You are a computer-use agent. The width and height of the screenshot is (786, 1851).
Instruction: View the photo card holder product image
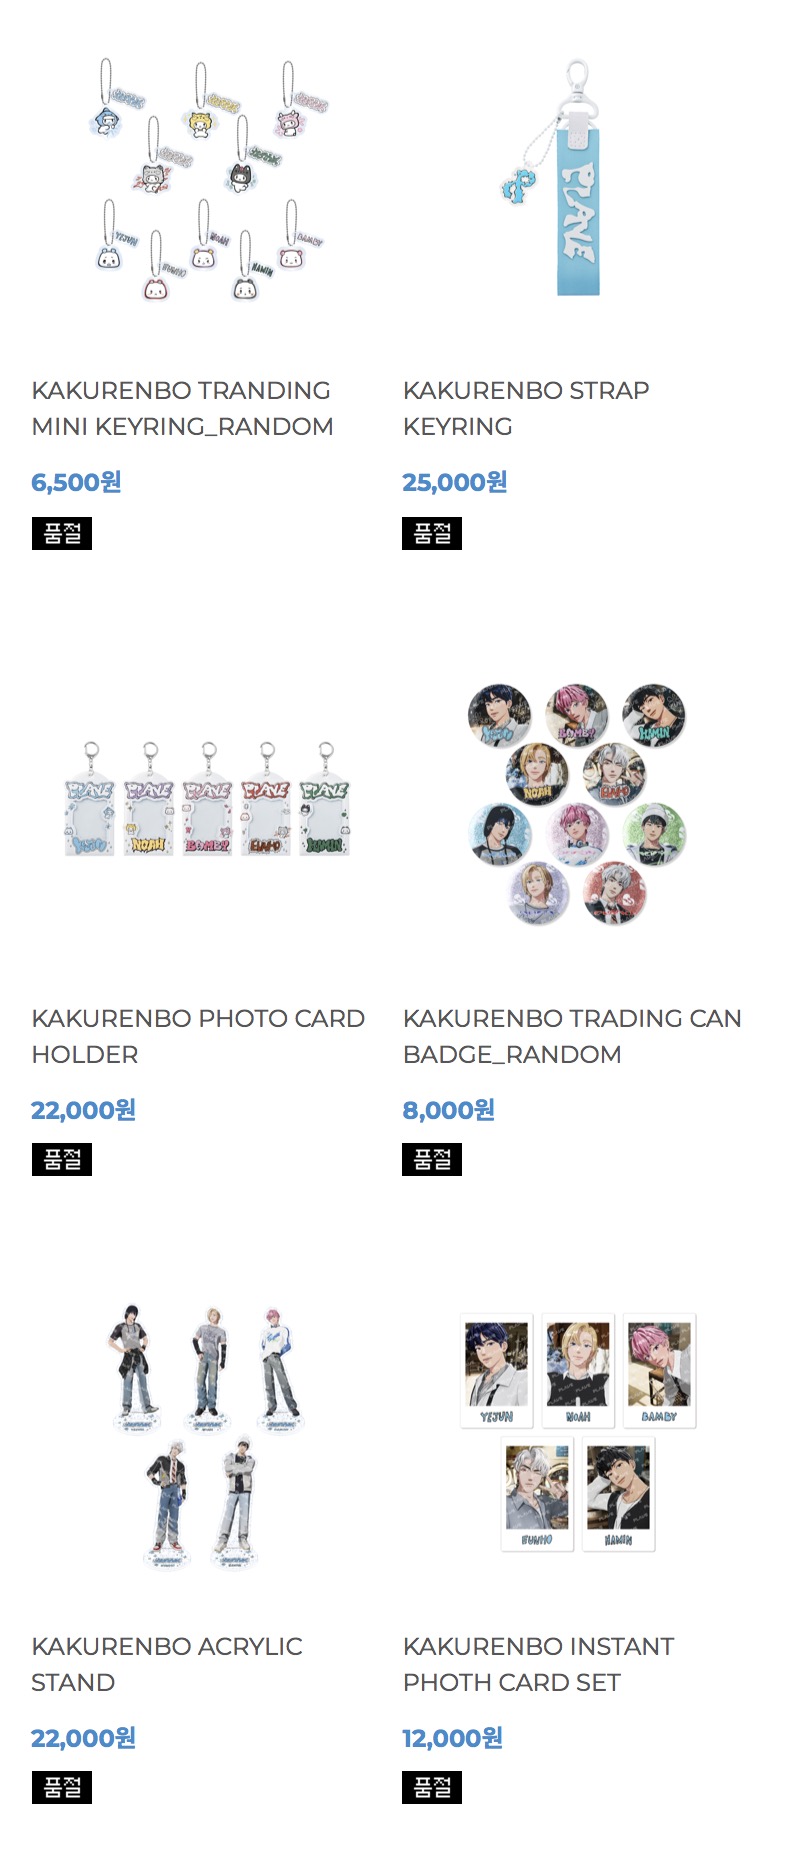click(x=208, y=802)
